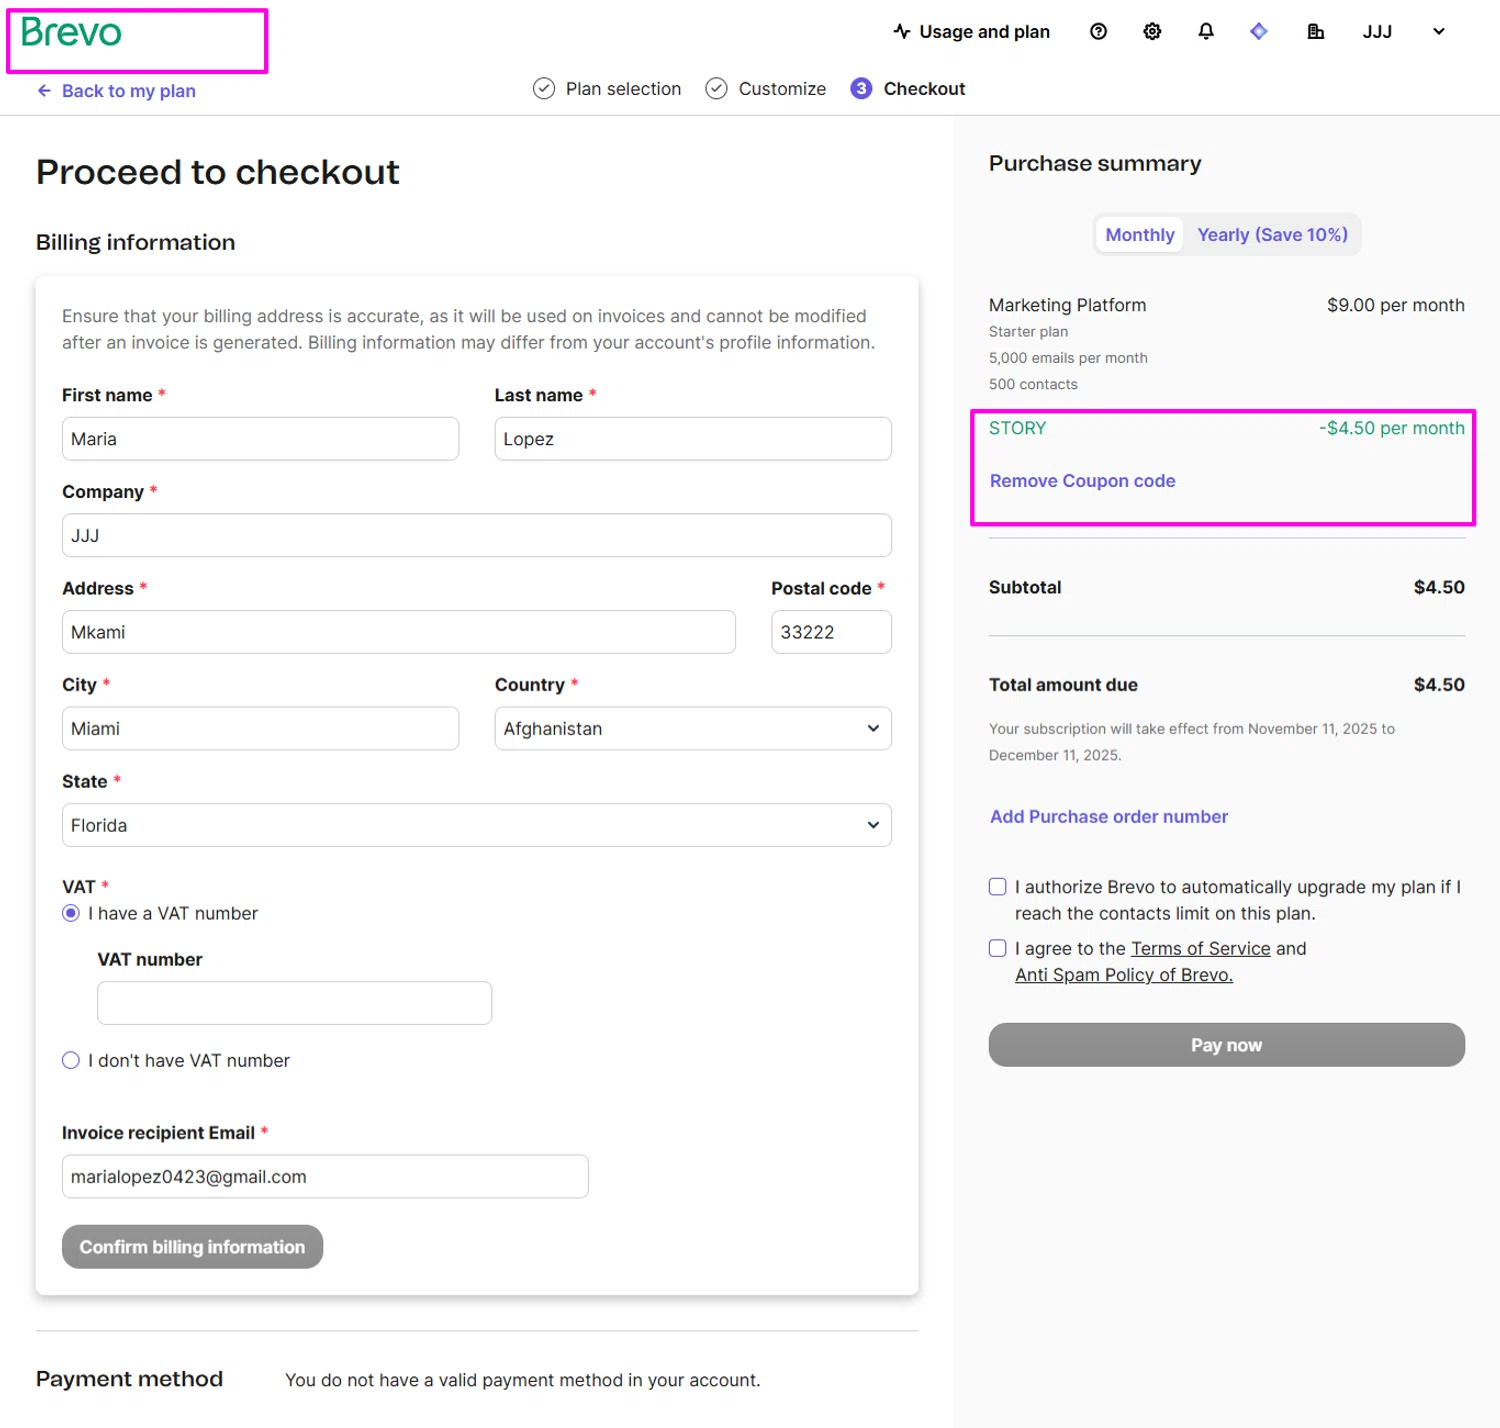Check the Terms of Service agreement checkbox
Image resolution: width=1500 pixels, height=1428 pixels.
pos(998,948)
